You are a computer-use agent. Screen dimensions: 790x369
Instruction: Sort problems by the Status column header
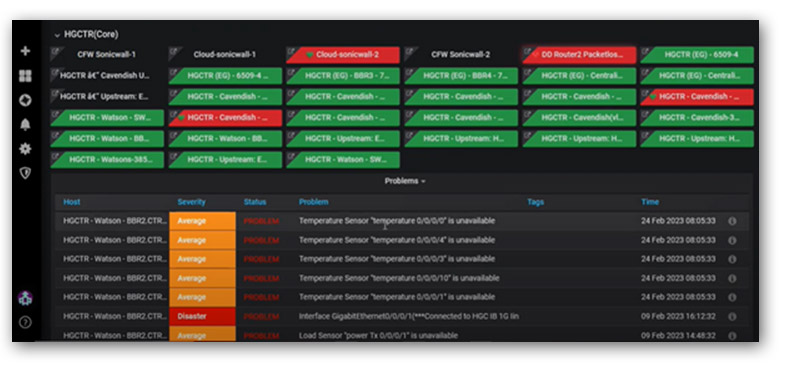pyautogui.click(x=255, y=202)
